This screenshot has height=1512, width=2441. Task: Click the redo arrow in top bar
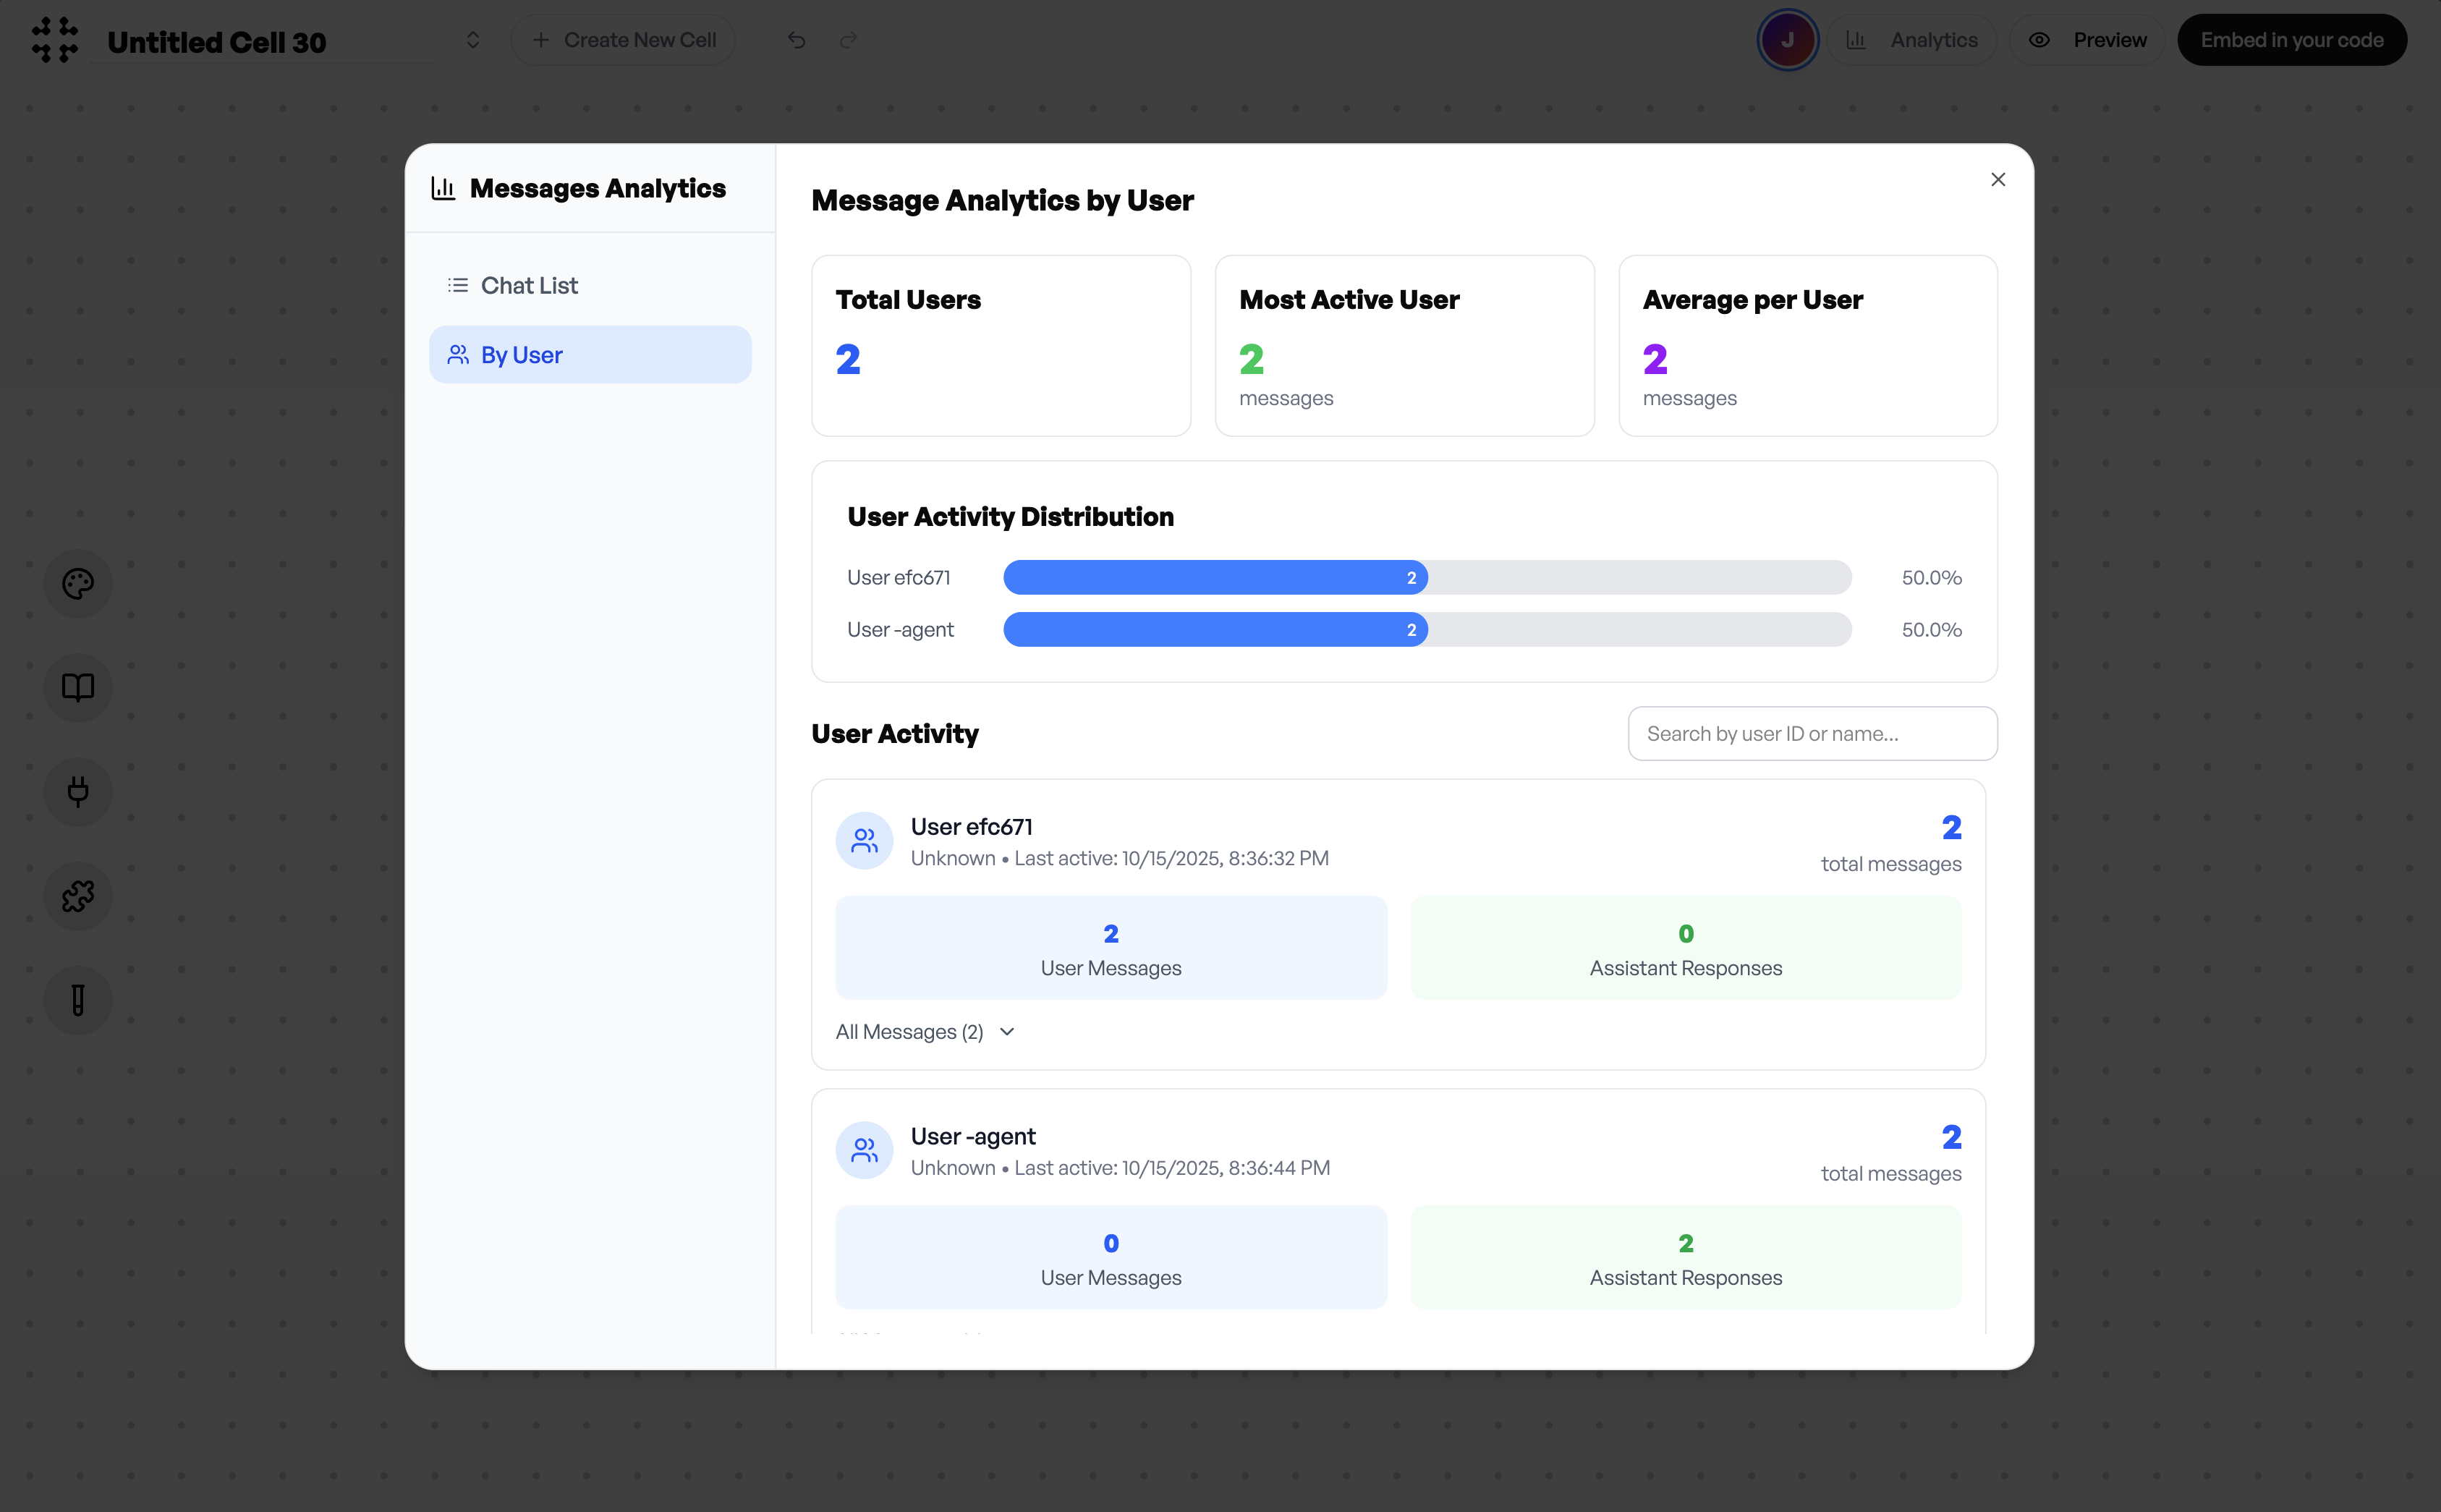(849, 40)
